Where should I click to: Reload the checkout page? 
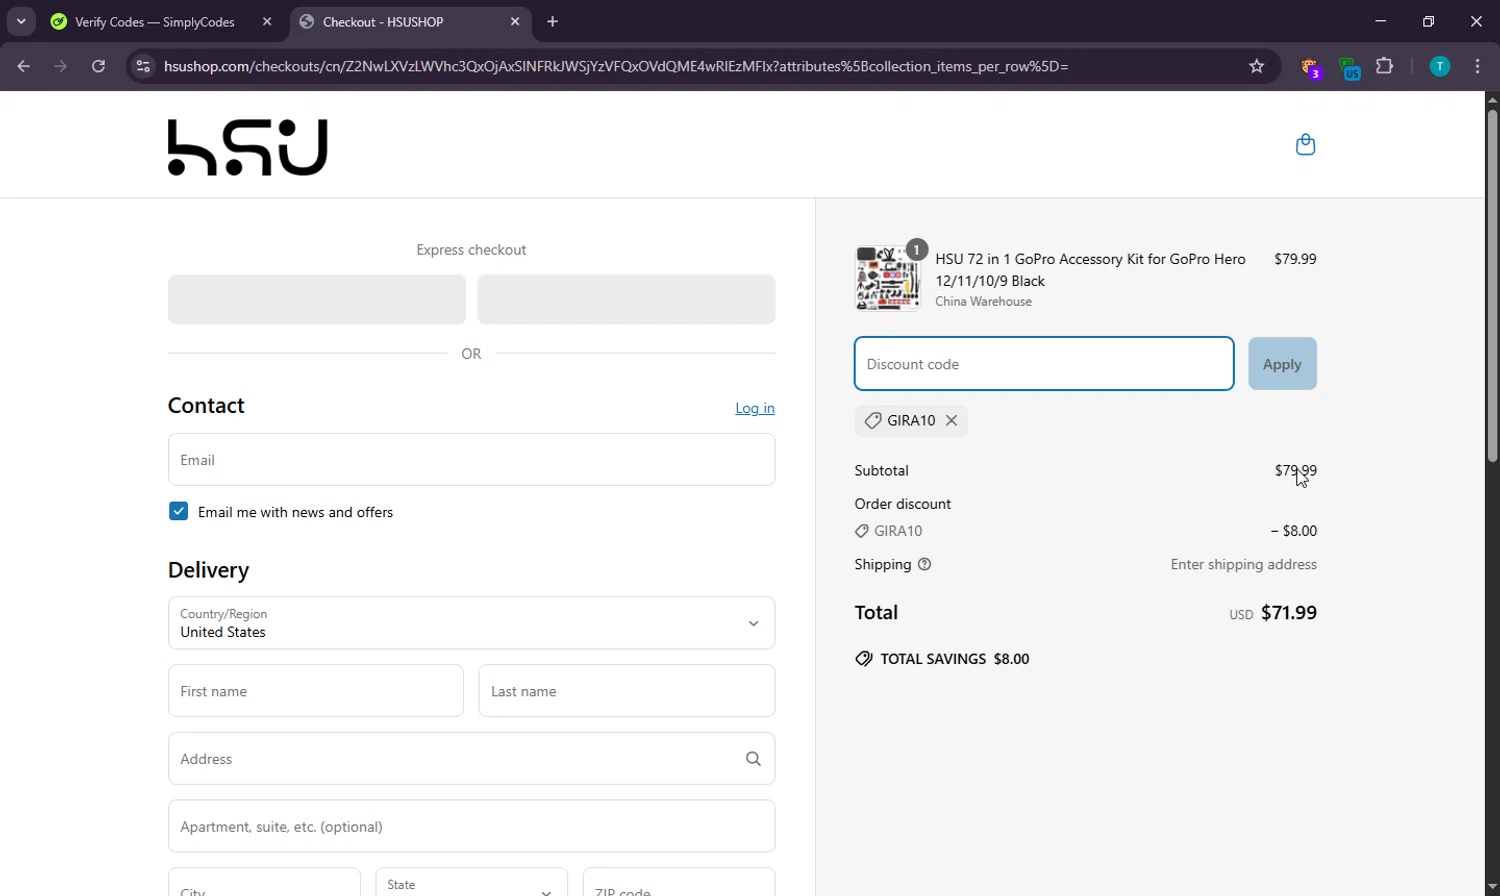(98, 66)
